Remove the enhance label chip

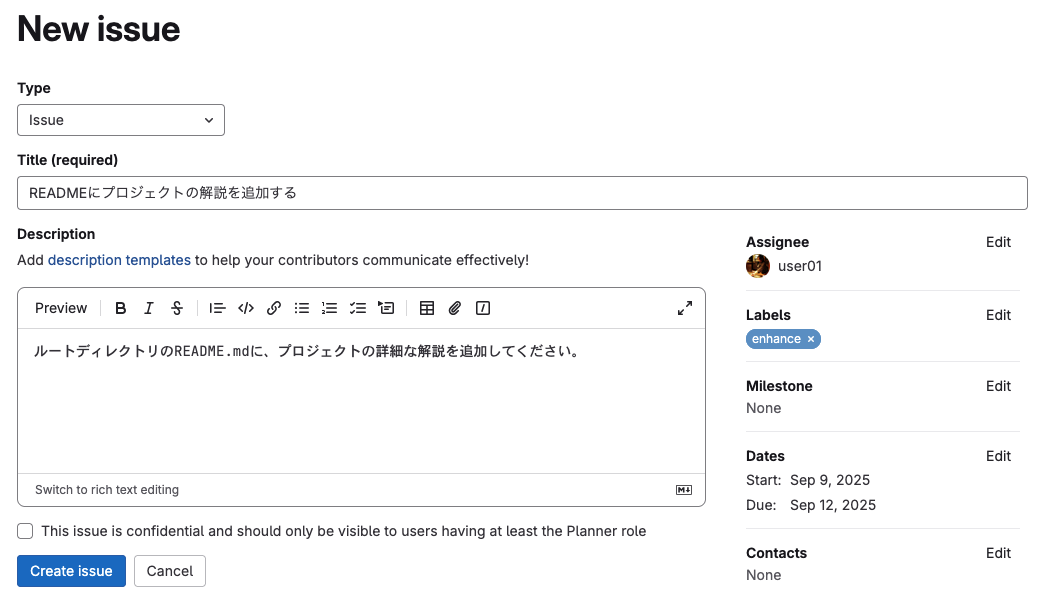(811, 339)
